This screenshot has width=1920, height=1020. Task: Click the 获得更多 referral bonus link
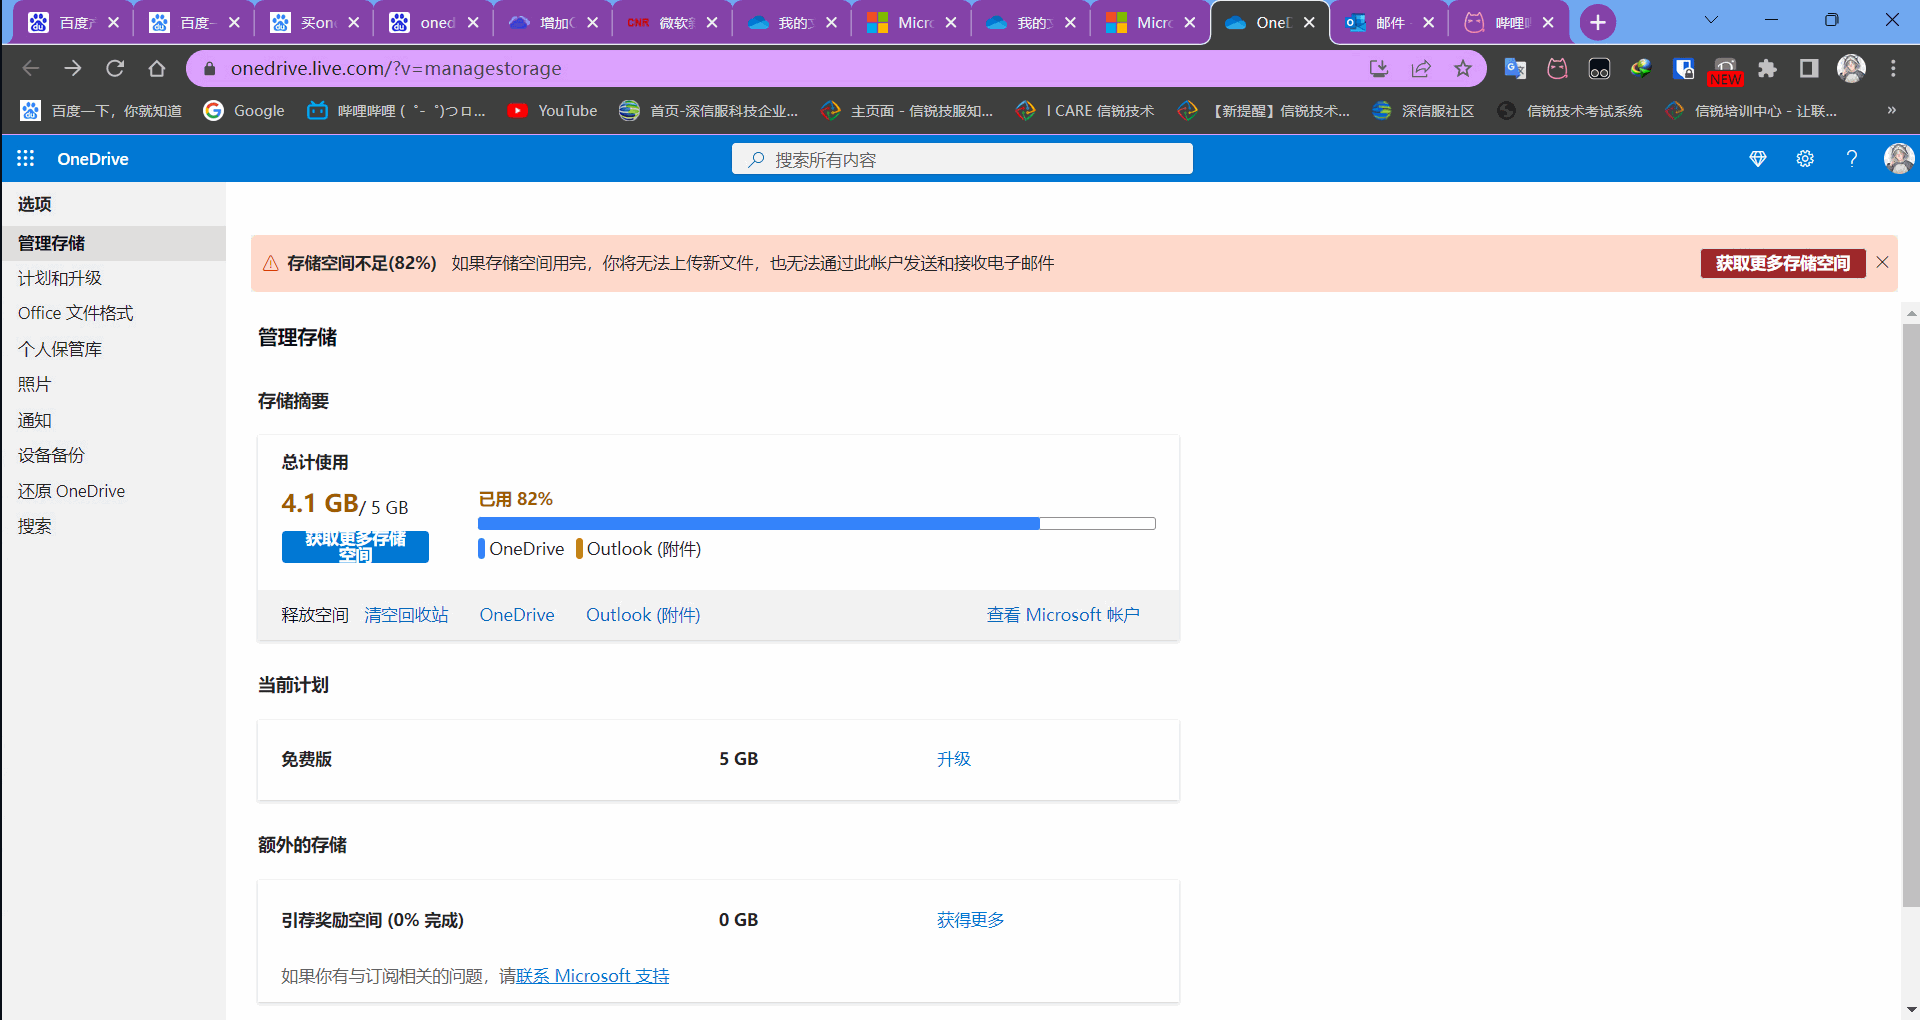pyautogui.click(x=971, y=920)
